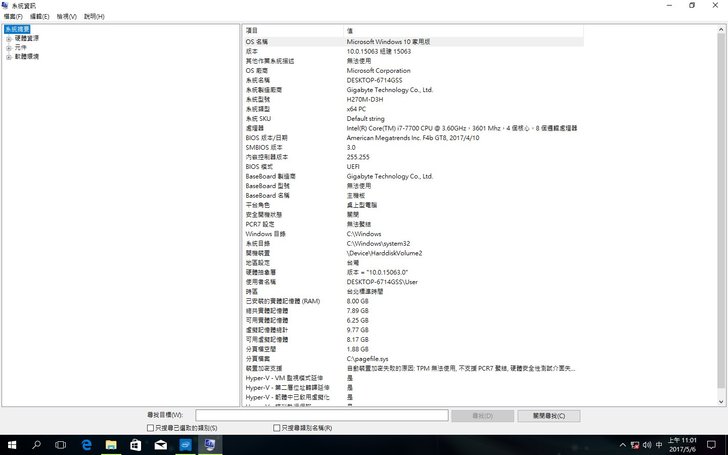
Task: Select the \Device\HarddiskVolume2 value
Action: pyautogui.click(x=384, y=253)
